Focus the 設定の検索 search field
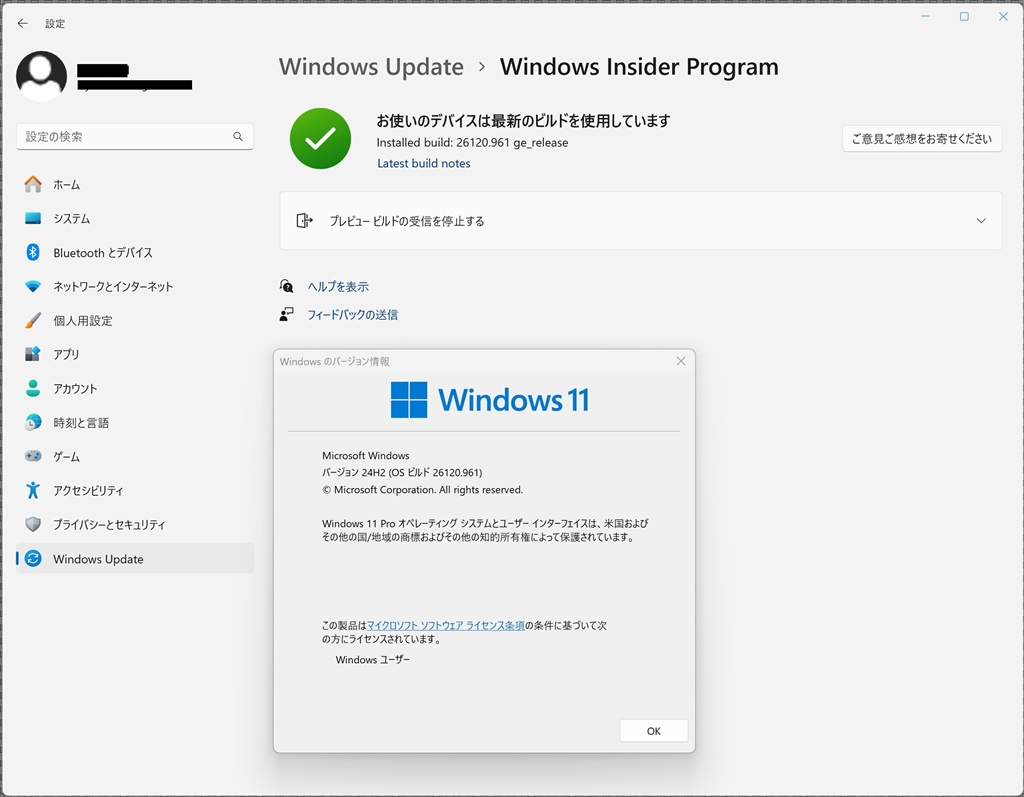Viewport: 1024px width, 797px height. [x=135, y=137]
